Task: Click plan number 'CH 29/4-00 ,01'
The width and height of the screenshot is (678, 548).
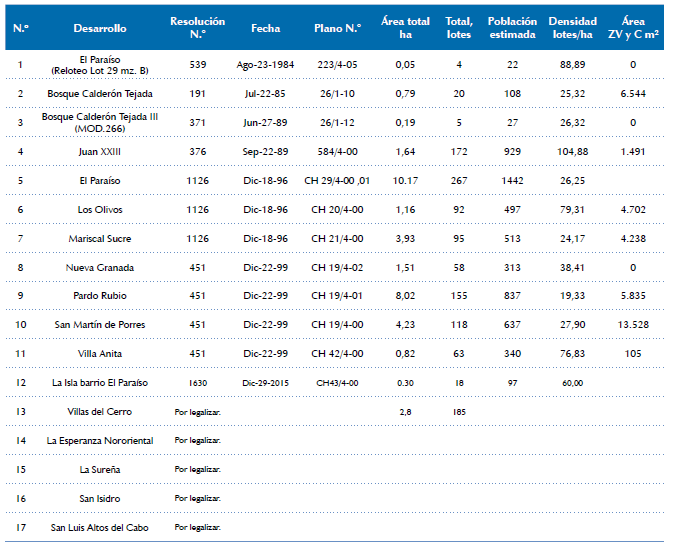Action: [338, 180]
